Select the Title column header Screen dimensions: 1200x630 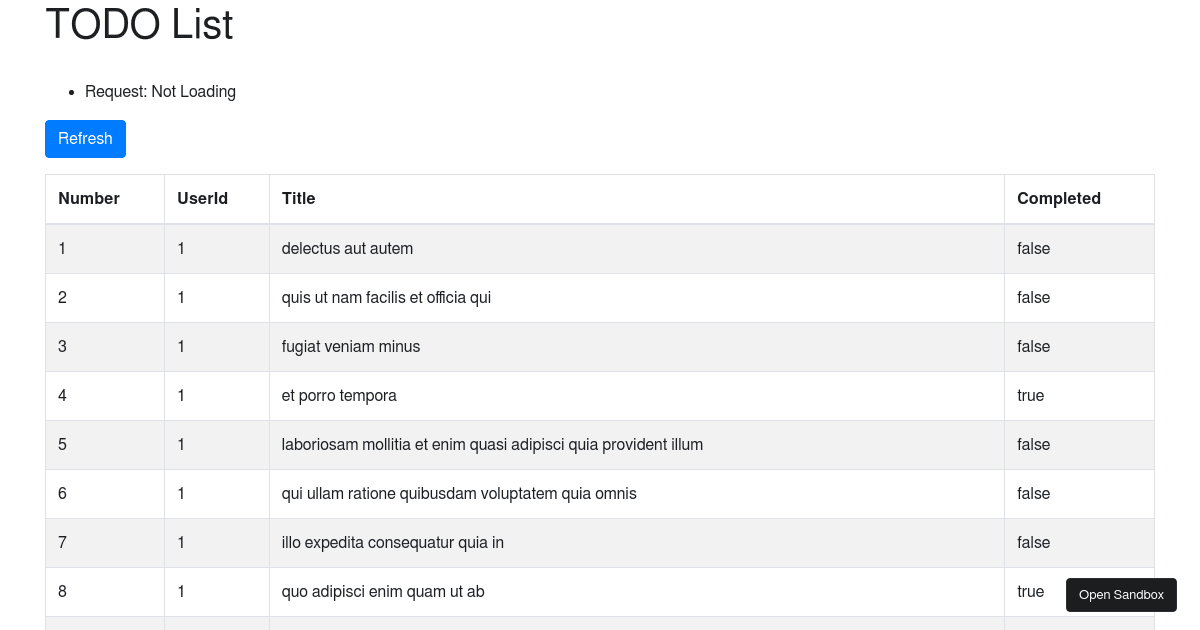[x=298, y=198]
